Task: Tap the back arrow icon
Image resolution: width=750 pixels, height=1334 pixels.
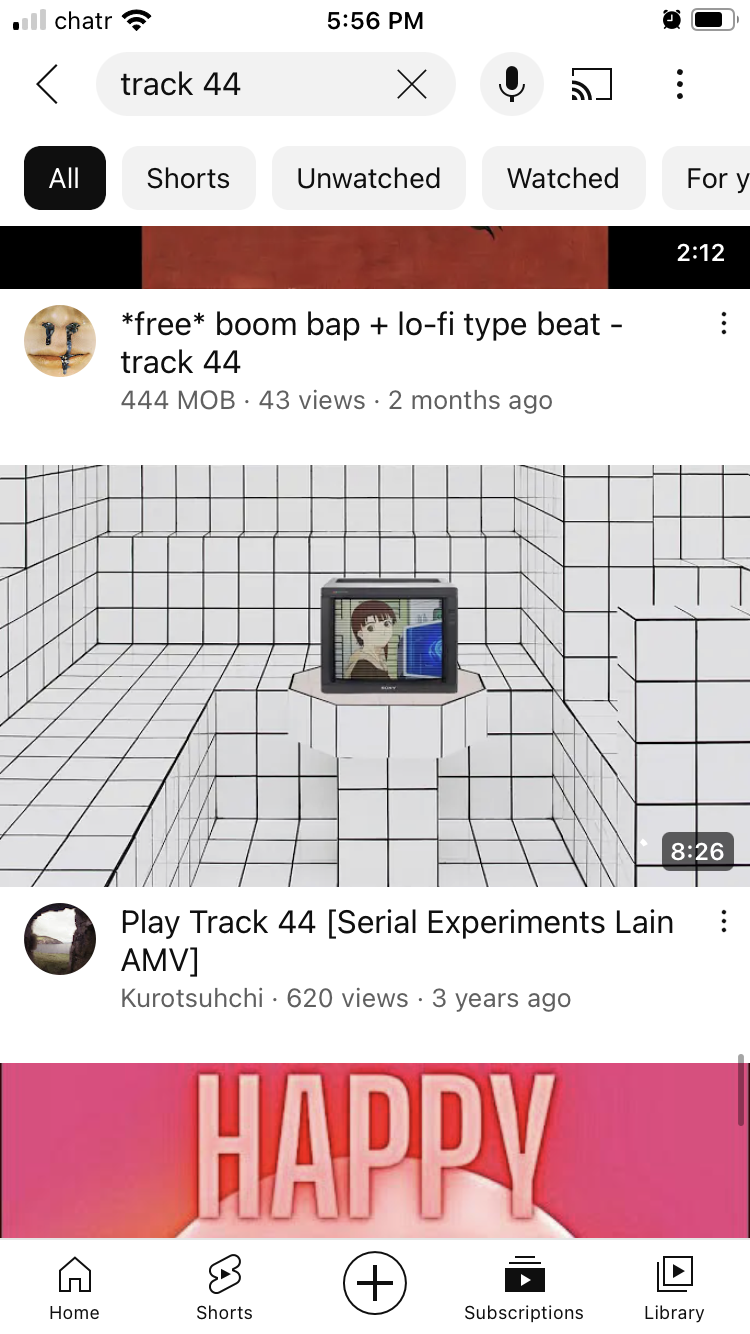Action: pyautogui.click(x=47, y=85)
